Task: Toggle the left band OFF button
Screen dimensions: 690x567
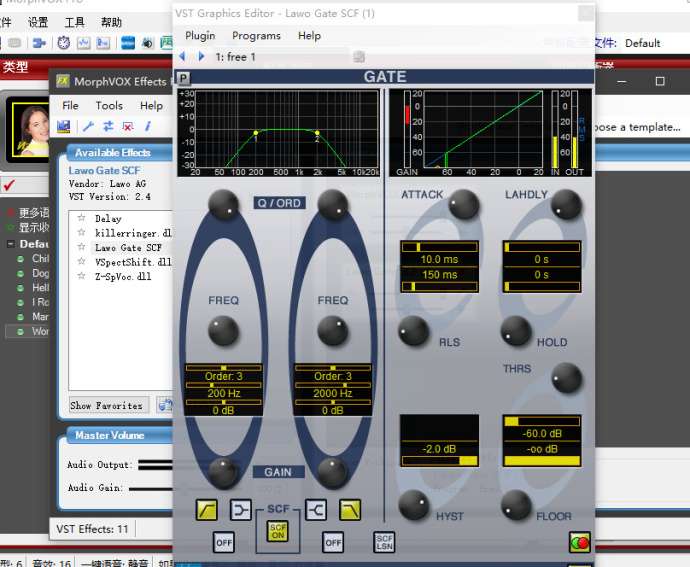Action: 224,542
